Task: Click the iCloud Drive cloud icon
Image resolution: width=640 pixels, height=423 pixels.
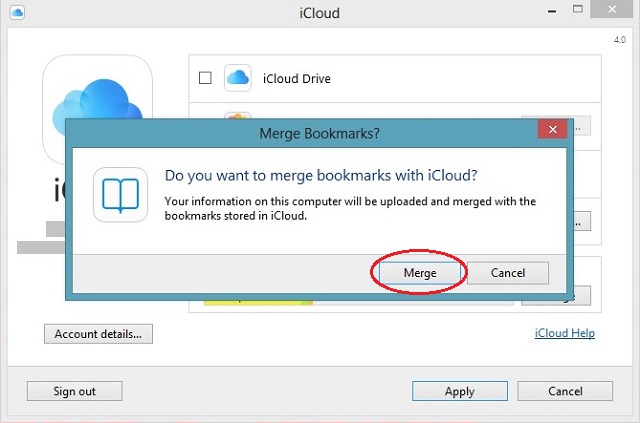Action: click(237, 78)
